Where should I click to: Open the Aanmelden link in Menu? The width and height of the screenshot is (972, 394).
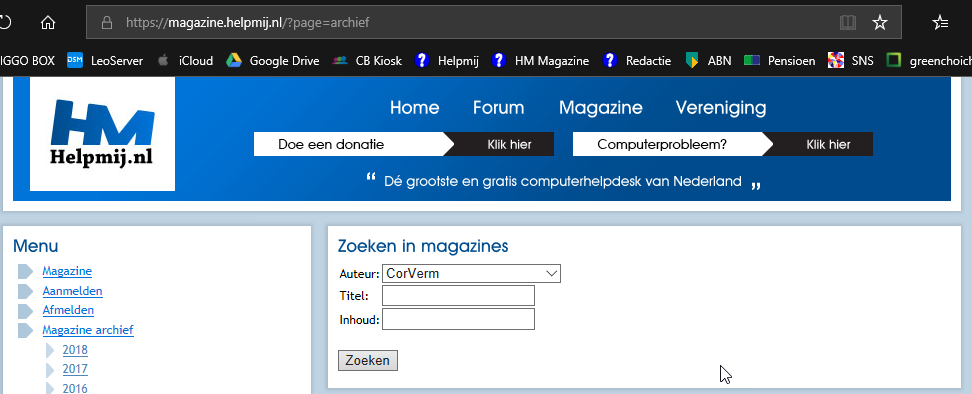tap(73, 291)
